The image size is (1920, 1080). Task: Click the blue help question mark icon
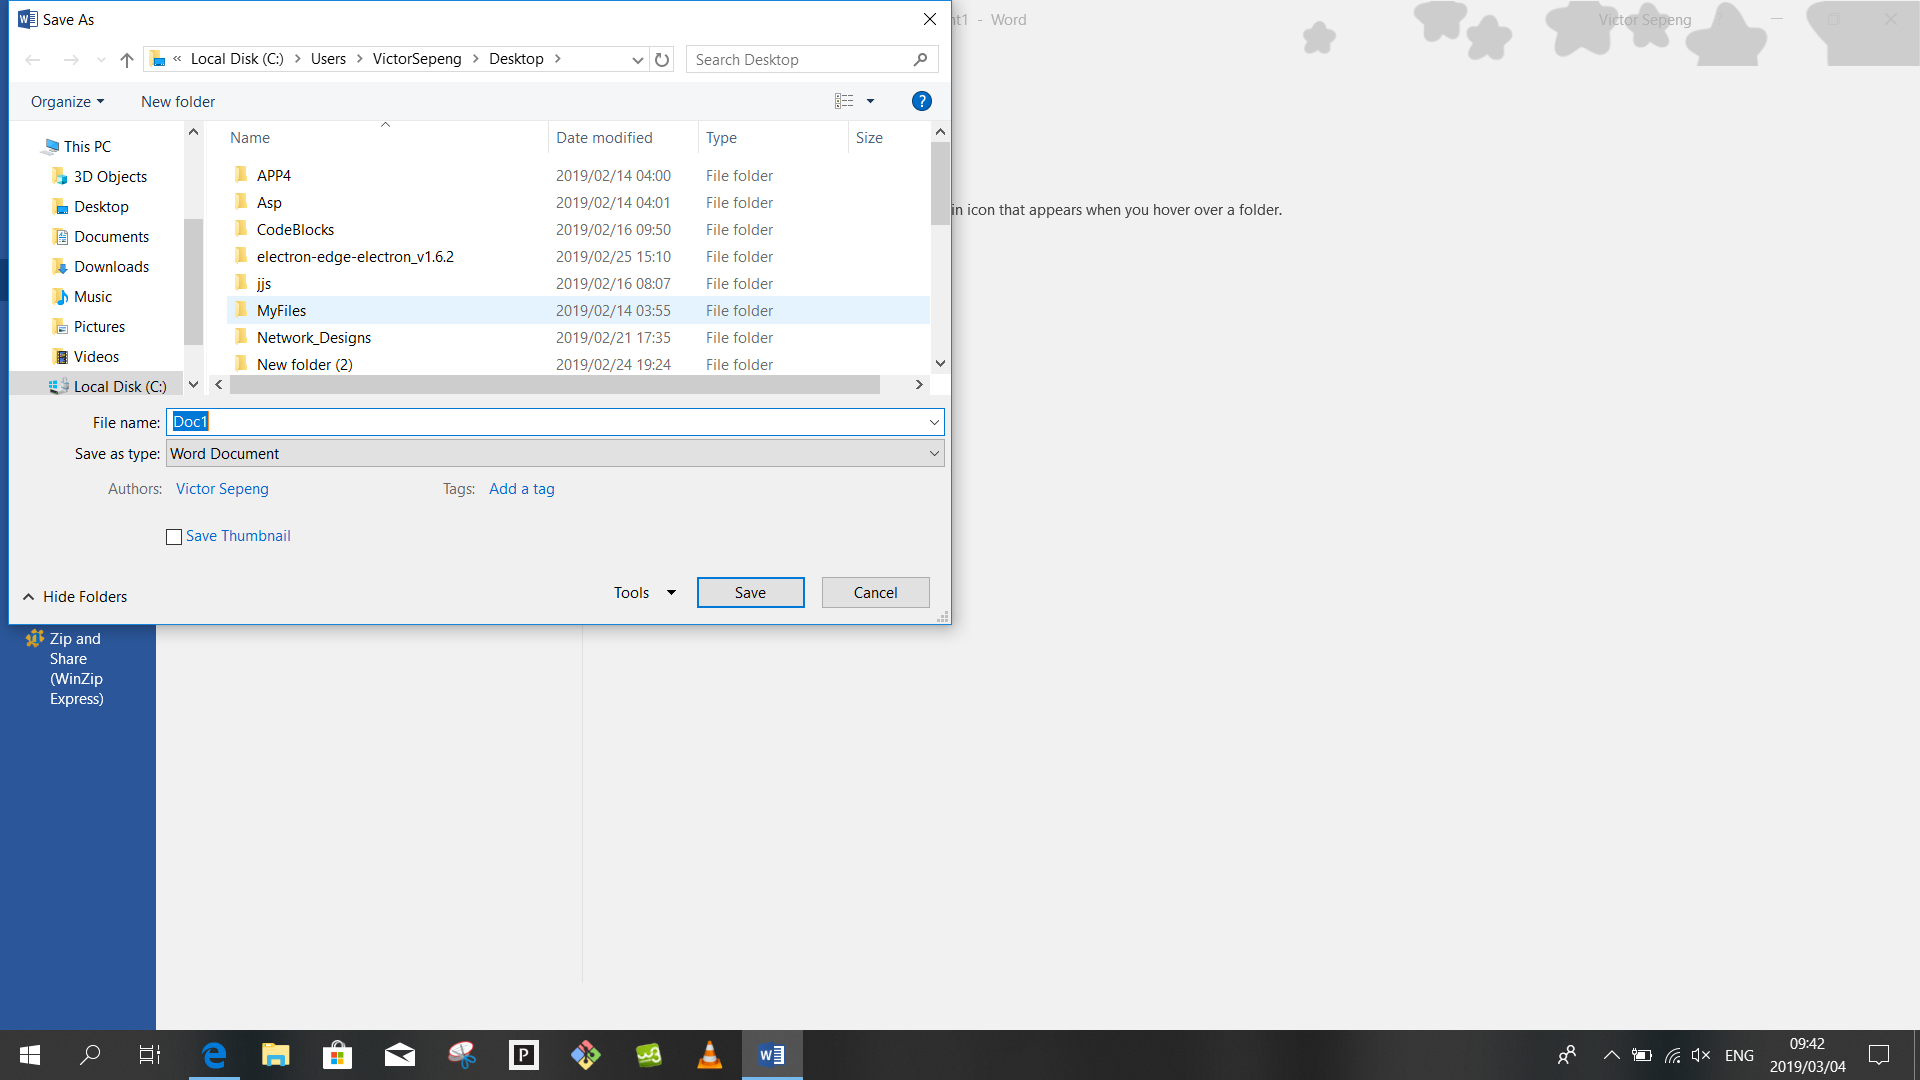pos(921,101)
